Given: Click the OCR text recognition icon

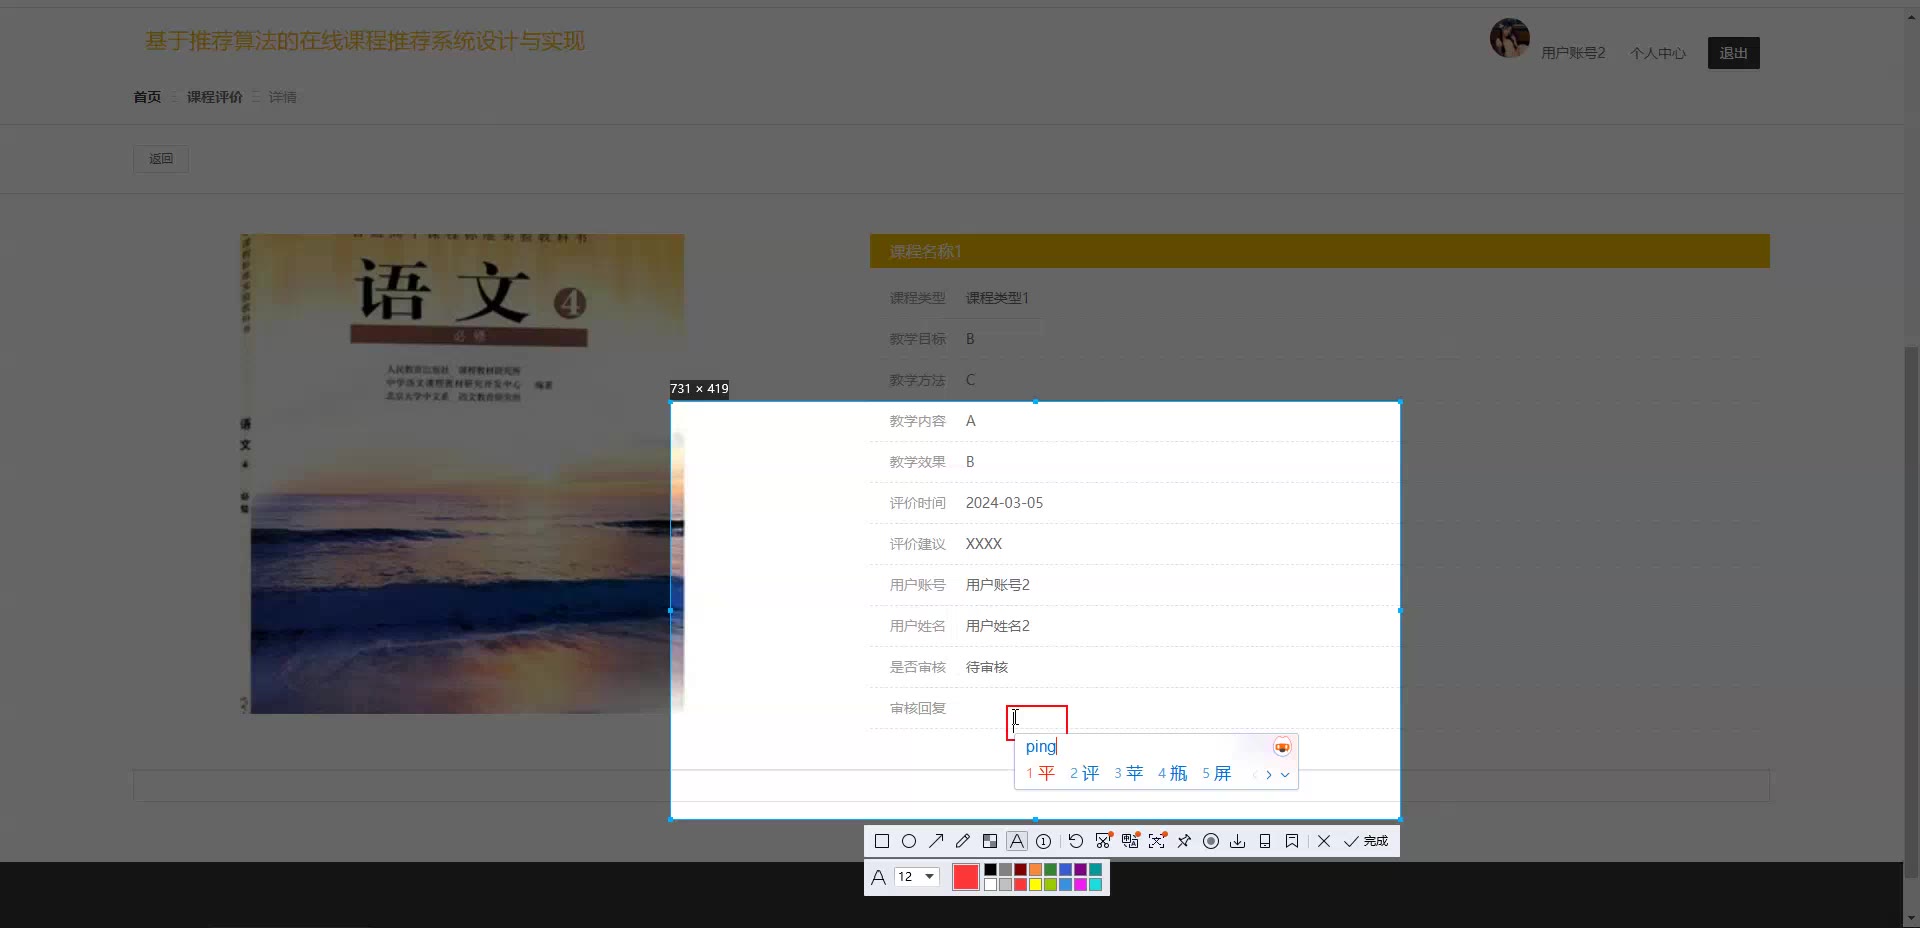Looking at the screenshot, I should (1157, 841).
